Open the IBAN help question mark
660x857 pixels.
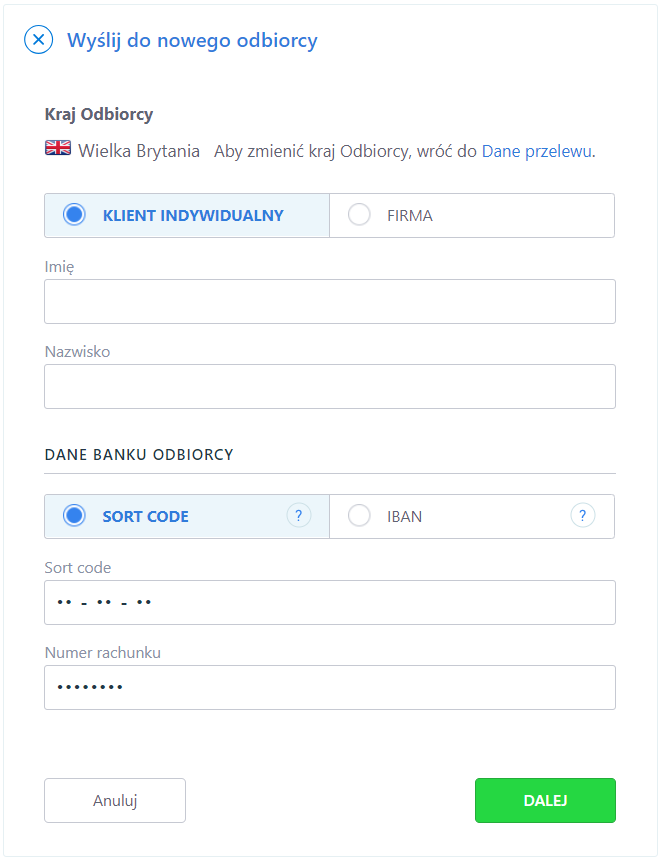pyautogui.click(x=583, y=515)
